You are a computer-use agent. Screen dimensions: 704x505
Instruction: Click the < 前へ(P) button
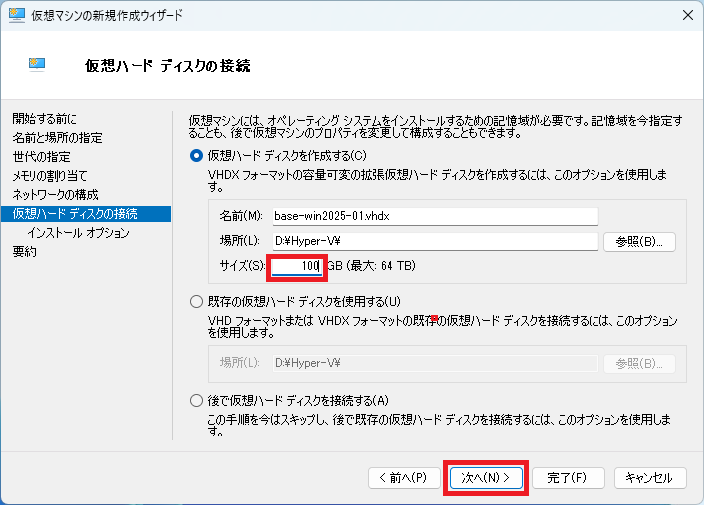pos(404,478)
